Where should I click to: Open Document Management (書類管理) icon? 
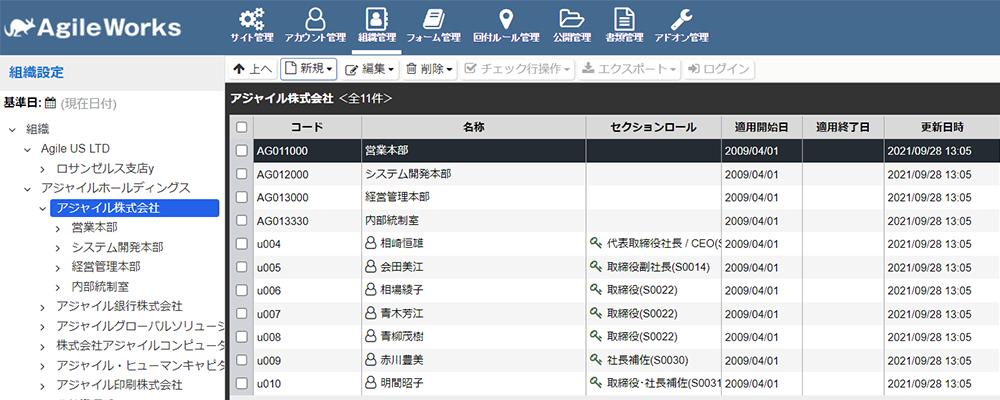(624, 19)
